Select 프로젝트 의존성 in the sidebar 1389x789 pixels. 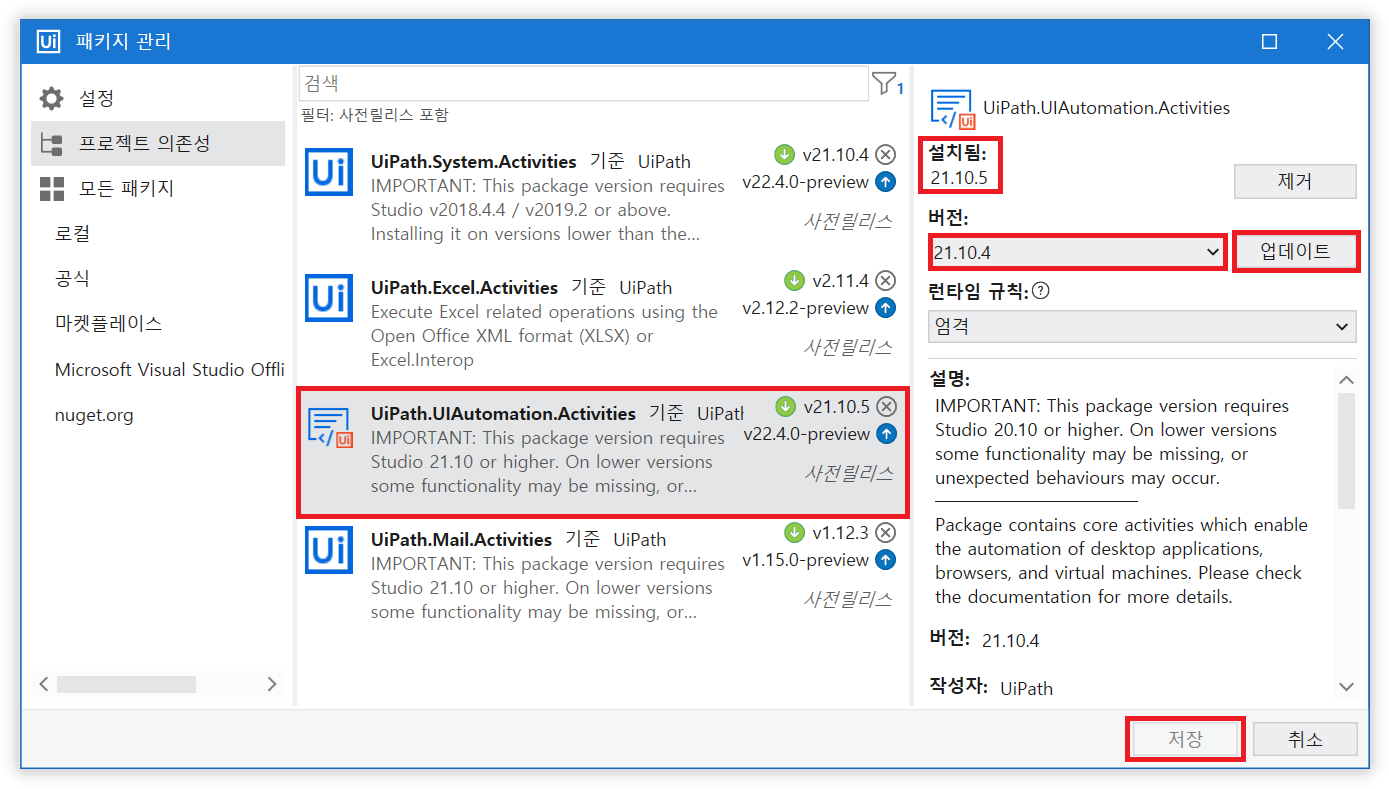pyautogui.click(x=158, y=143)
